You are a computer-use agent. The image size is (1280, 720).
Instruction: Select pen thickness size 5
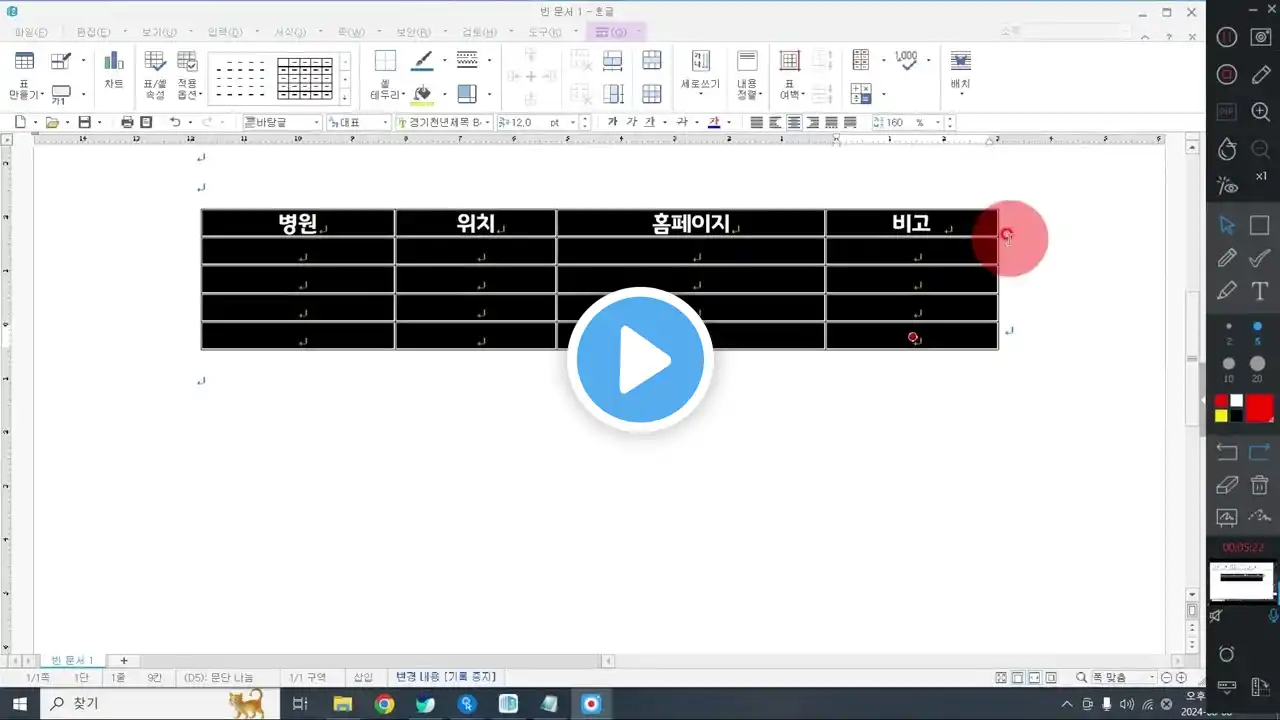pos(1258,331)
